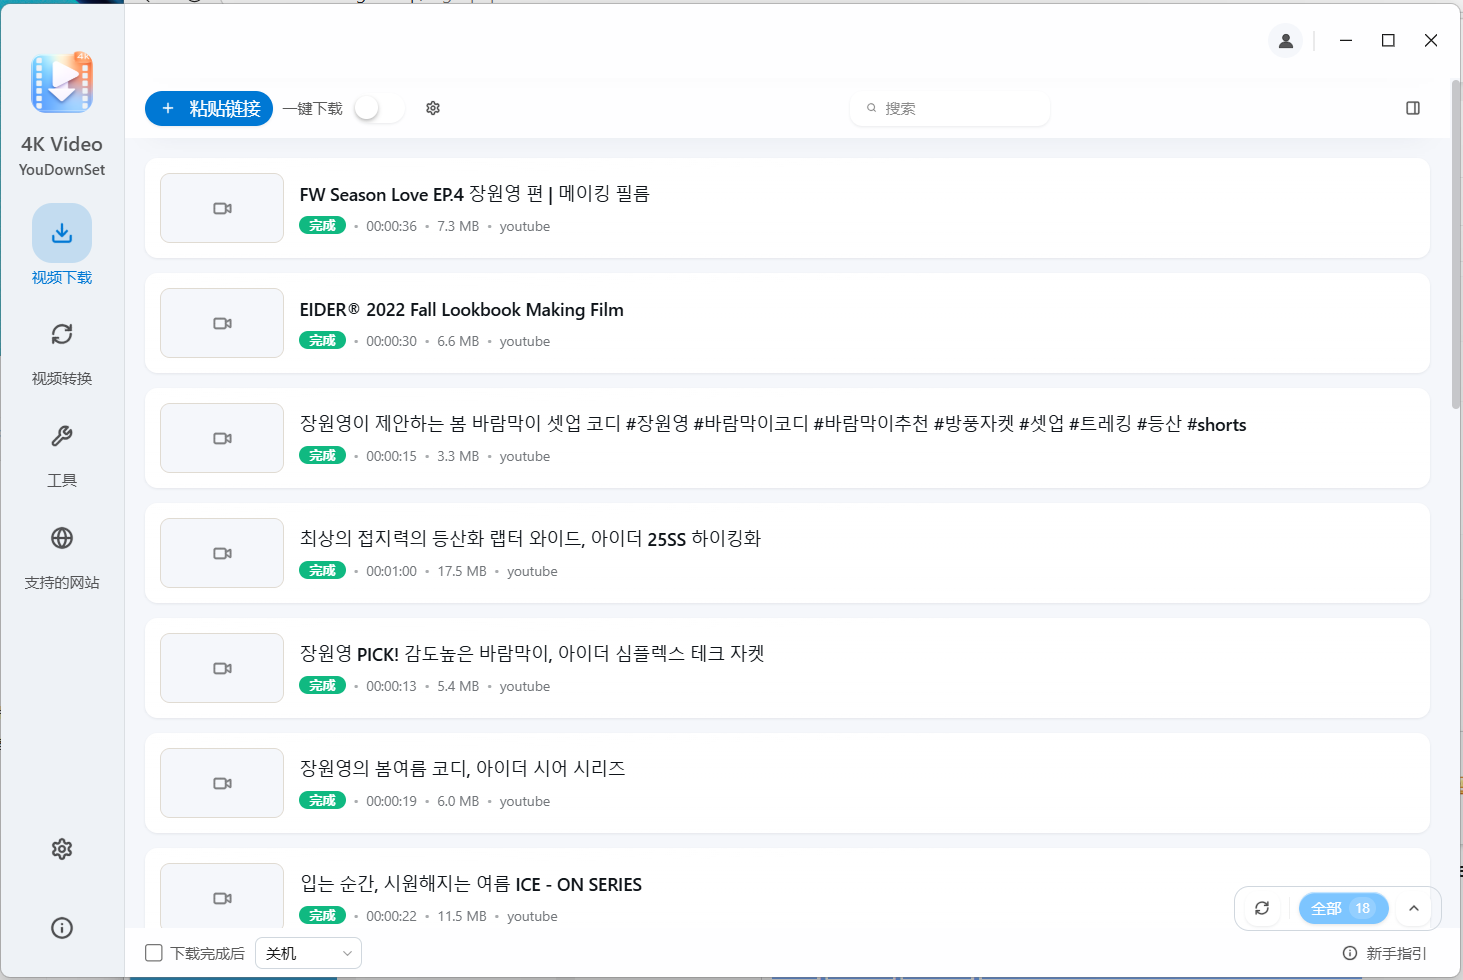View 支持的网站 supported sites list

pos(61,555)
